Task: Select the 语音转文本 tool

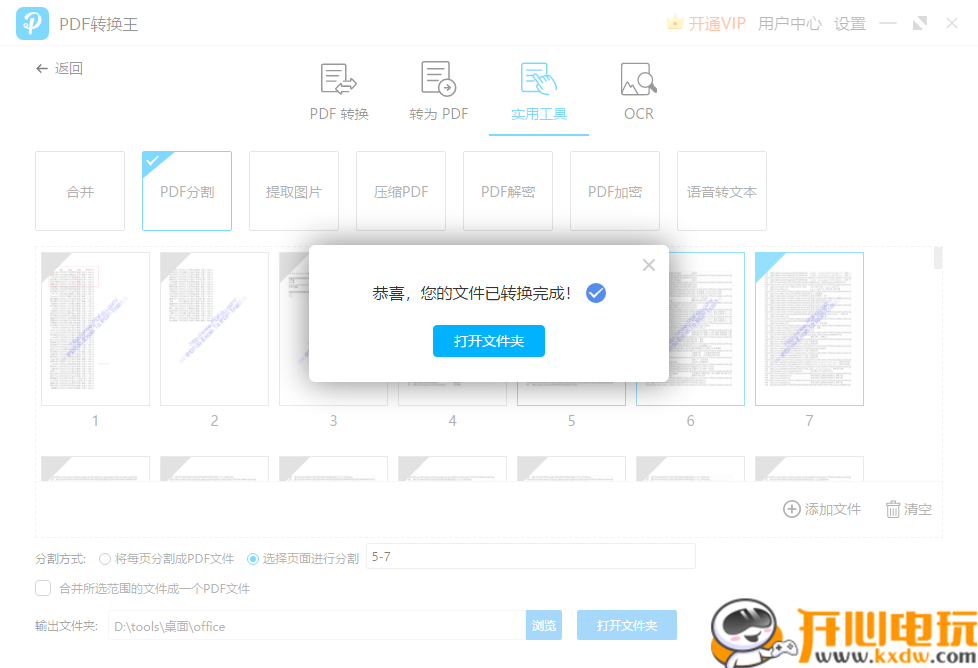Action: click(721, 191)
